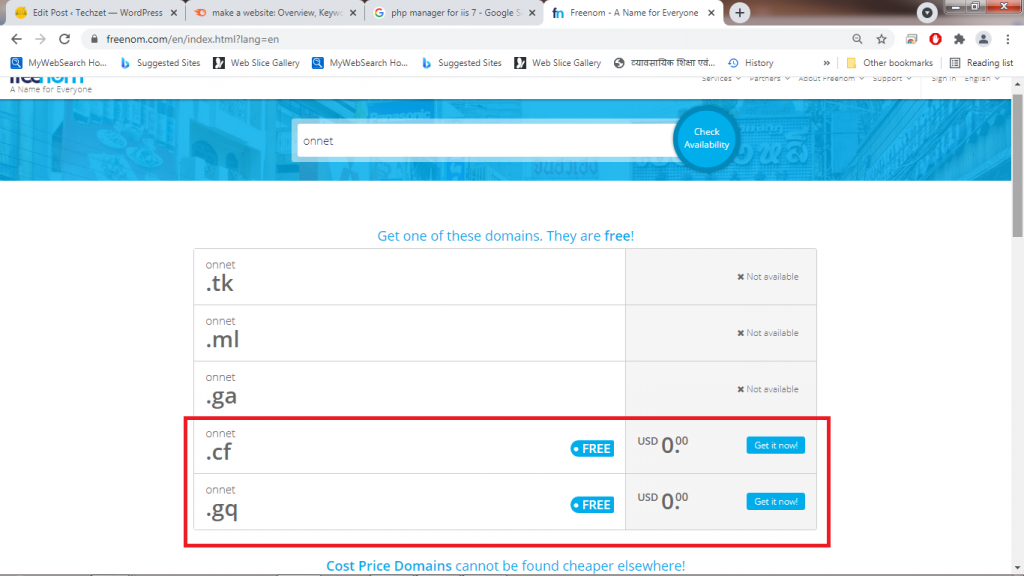Reload the page with the refresh icon
Viewport: 1024px width, 576px height.
[65, 39]
